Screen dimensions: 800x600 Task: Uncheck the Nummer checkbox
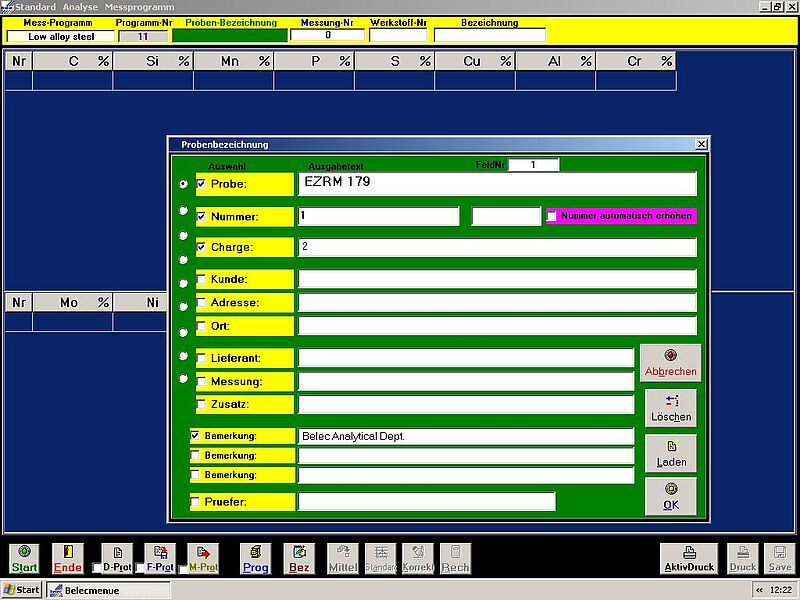pyautogui.click(x=202, y=216)
